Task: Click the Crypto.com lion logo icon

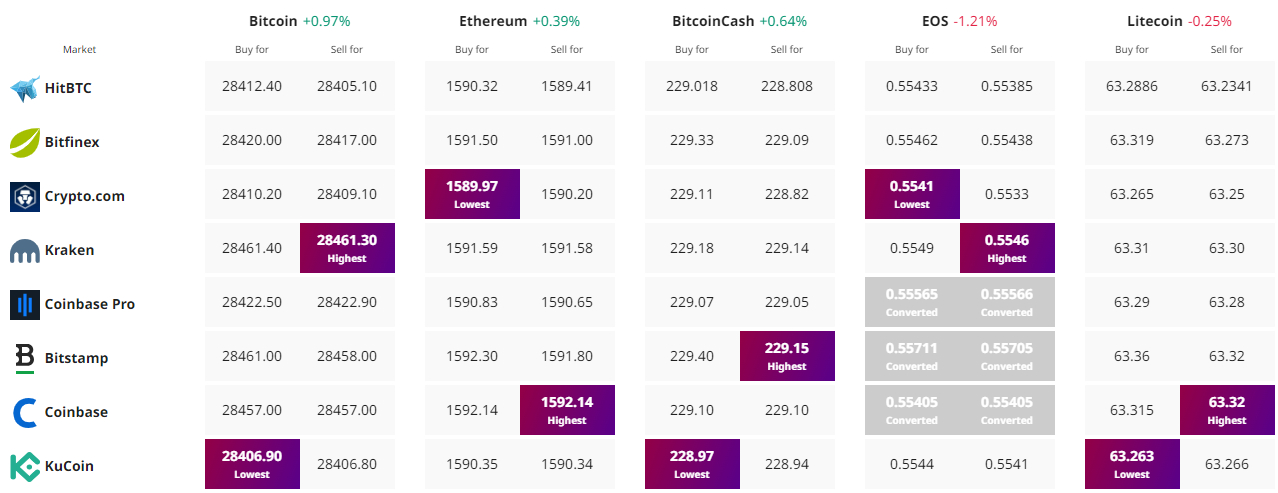Action: tap(24, 196)
